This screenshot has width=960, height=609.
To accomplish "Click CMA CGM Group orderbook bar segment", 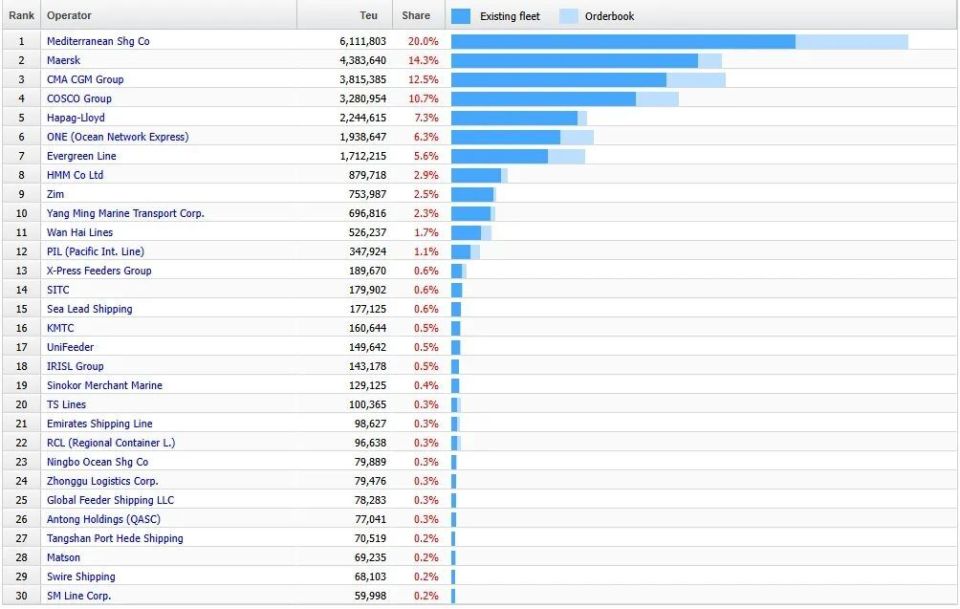I will 696,80.
